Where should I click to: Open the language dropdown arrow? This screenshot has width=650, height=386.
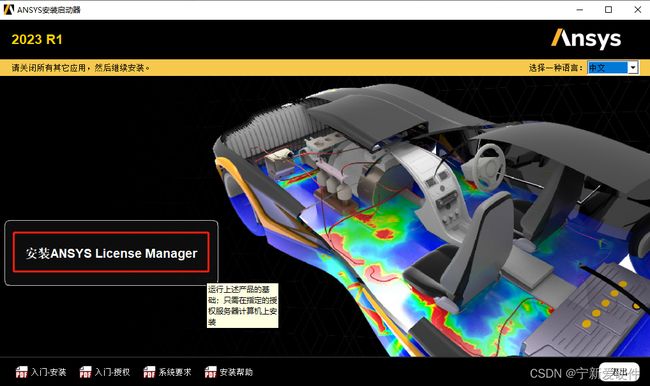[x=633, y=68]
